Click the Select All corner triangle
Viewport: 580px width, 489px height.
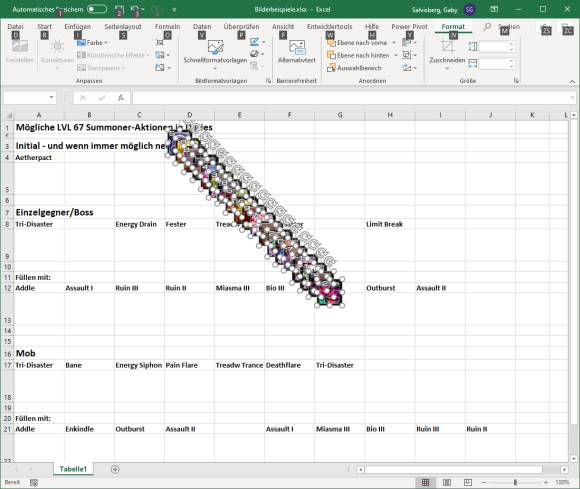pos(9,115)
